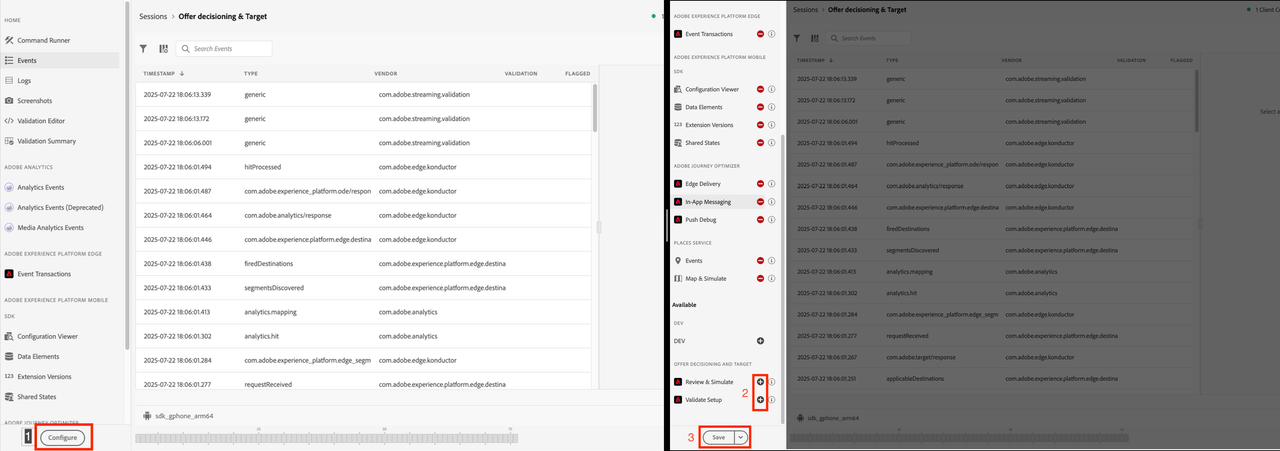Click inside the Search Events field
Viewport: 1280px width, 451px height.
click(x=230, y=48)
